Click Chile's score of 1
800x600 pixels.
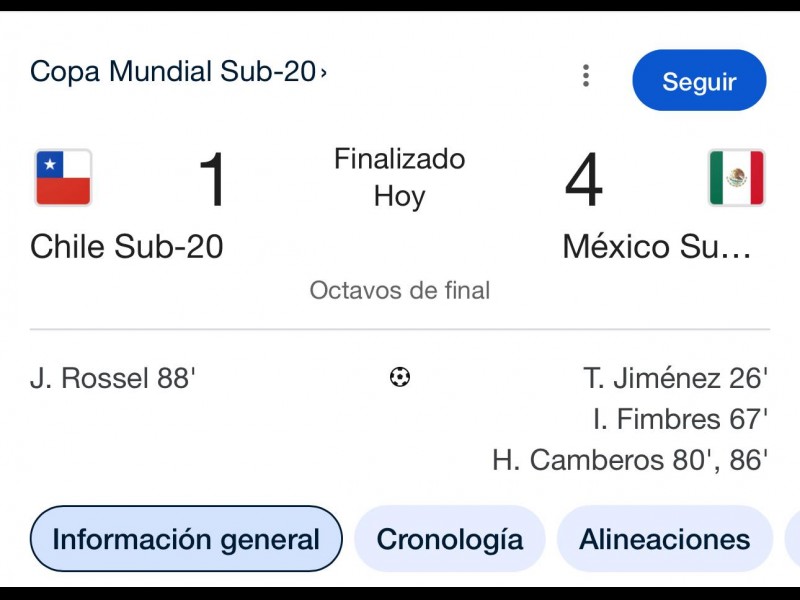click(214, 181)
